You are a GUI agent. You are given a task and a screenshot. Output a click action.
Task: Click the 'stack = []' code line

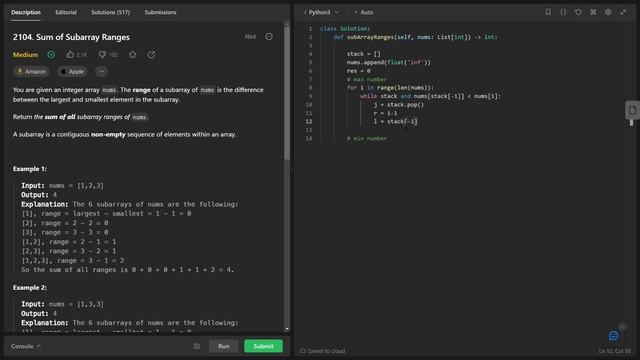(x=363, y=54)
